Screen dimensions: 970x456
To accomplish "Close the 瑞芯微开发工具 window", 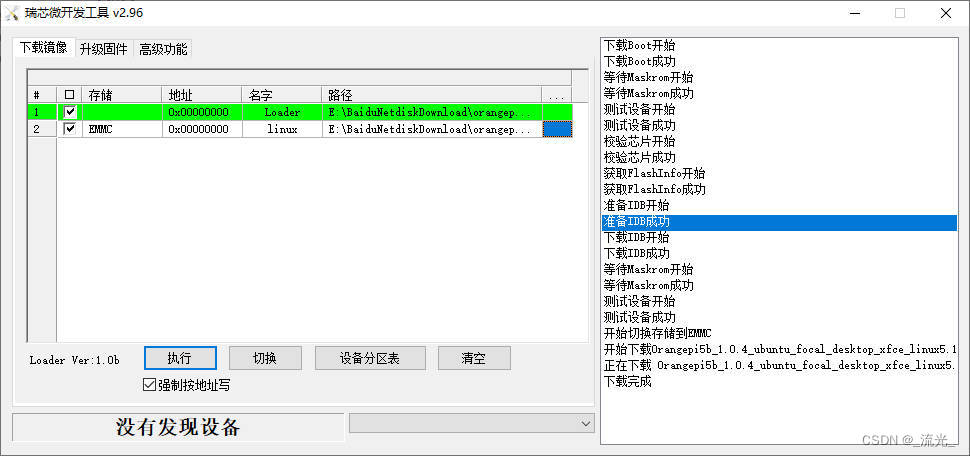I will pos(946,13).
